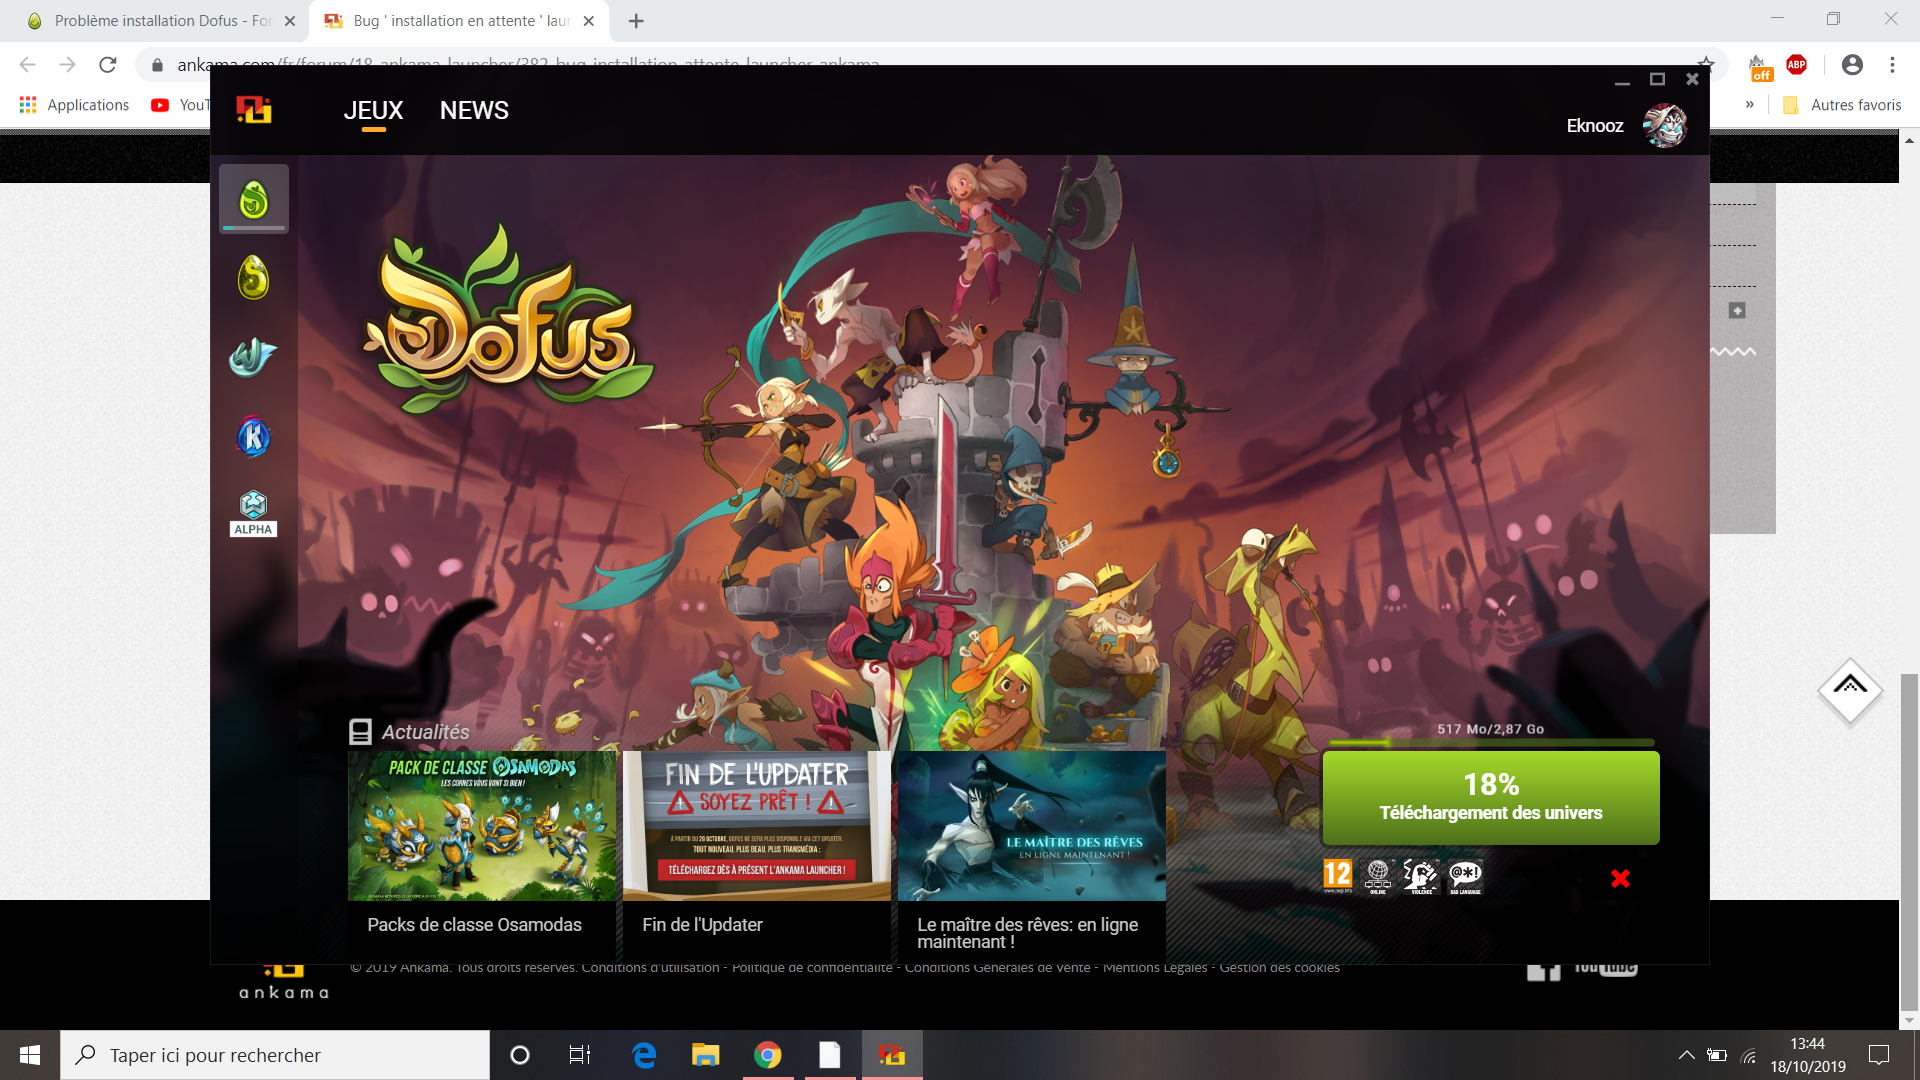Click the PEGI online rating icon
The width and height of the screenshot is (1920, 1080).
tap(1378, 876)
